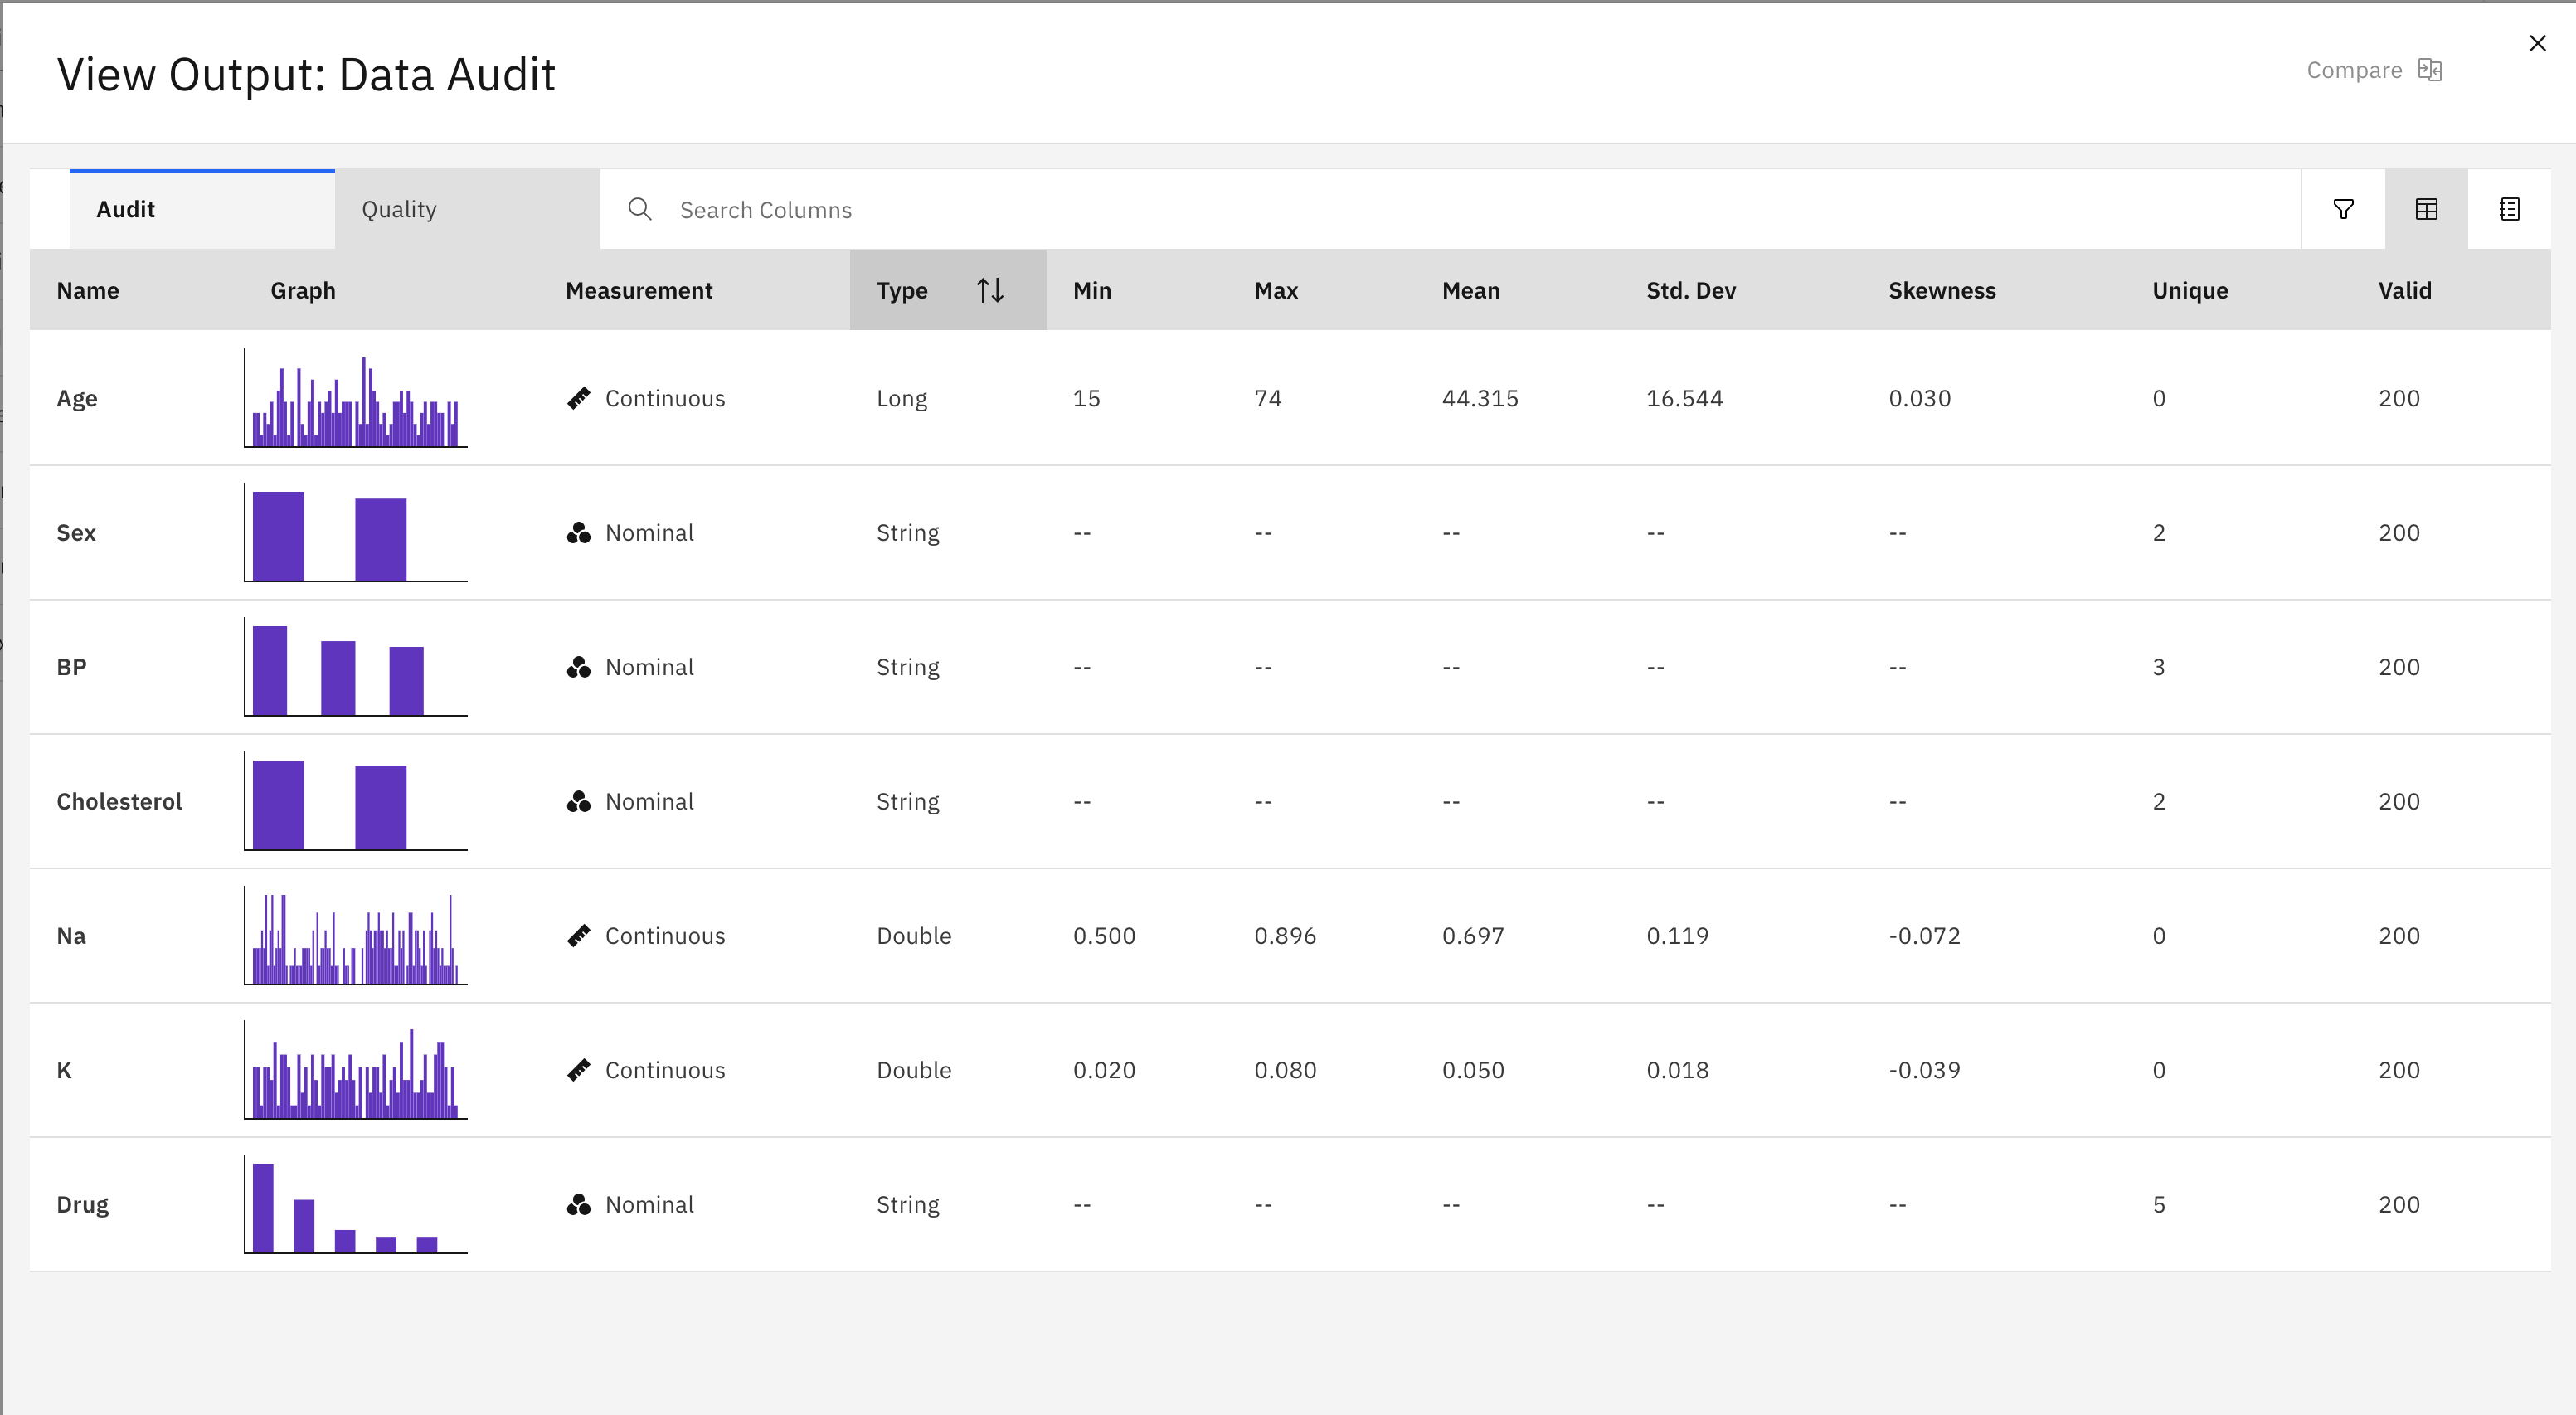Image resolution: width=2576 pixels, height=1415 pixels.
Task: Click BP unique count 3
Action: click(x=2159, y=667)
